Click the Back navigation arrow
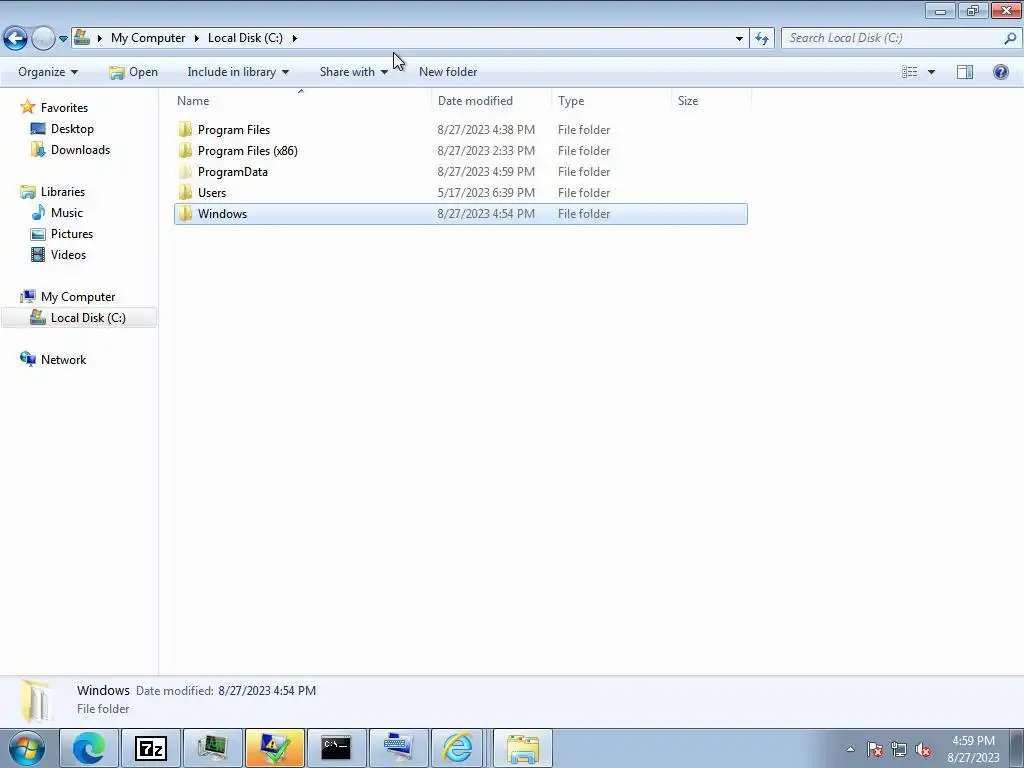 [x=16, y=38]
